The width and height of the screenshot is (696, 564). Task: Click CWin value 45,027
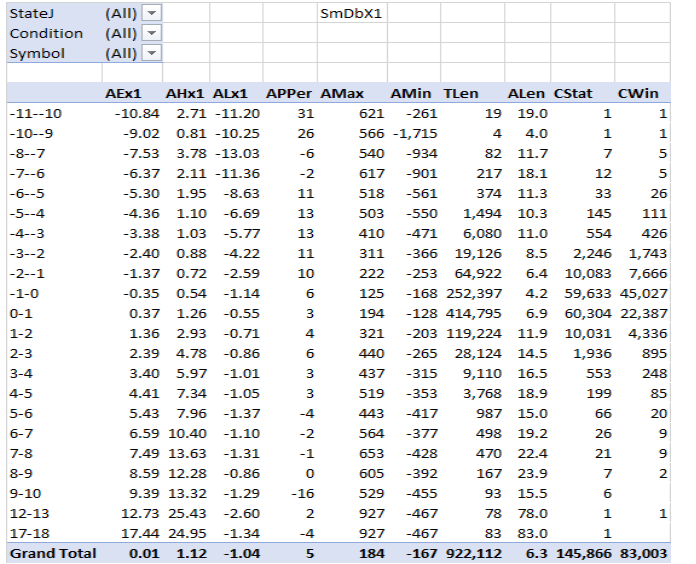pyautogui.click(x=642, y=294)
